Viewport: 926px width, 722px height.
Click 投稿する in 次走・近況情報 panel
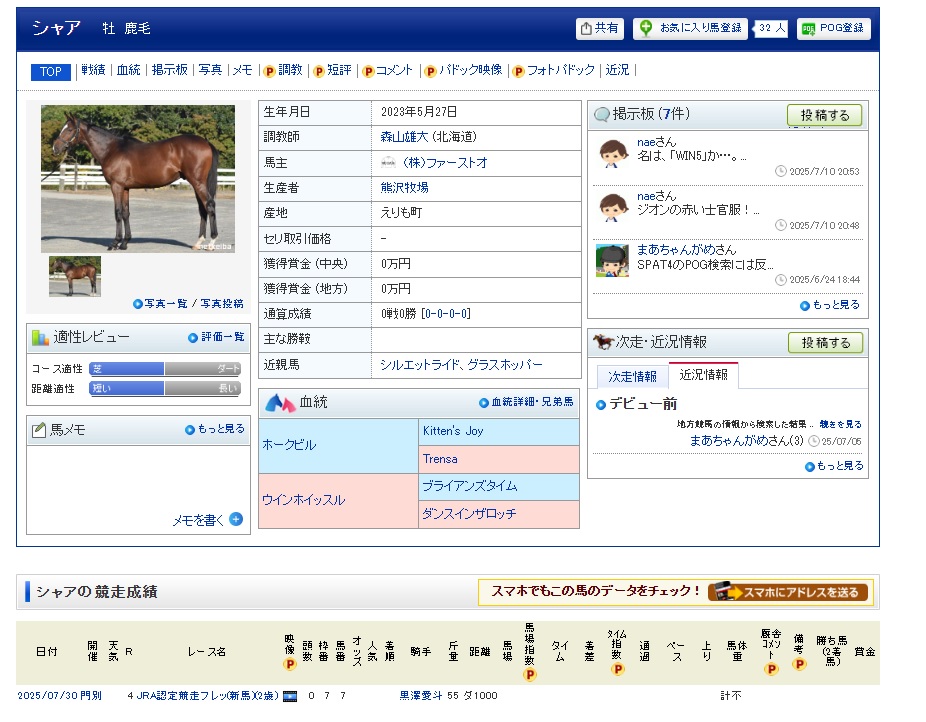pyautogui.click(x=826, y=343)
